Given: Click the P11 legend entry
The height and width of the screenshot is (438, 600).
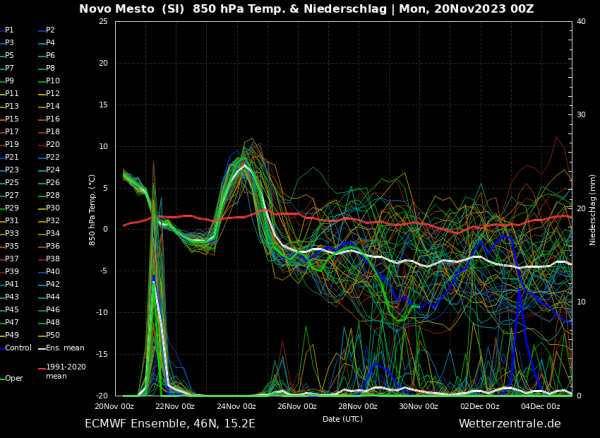Looking at the screenshot, I should coord(9,93).
